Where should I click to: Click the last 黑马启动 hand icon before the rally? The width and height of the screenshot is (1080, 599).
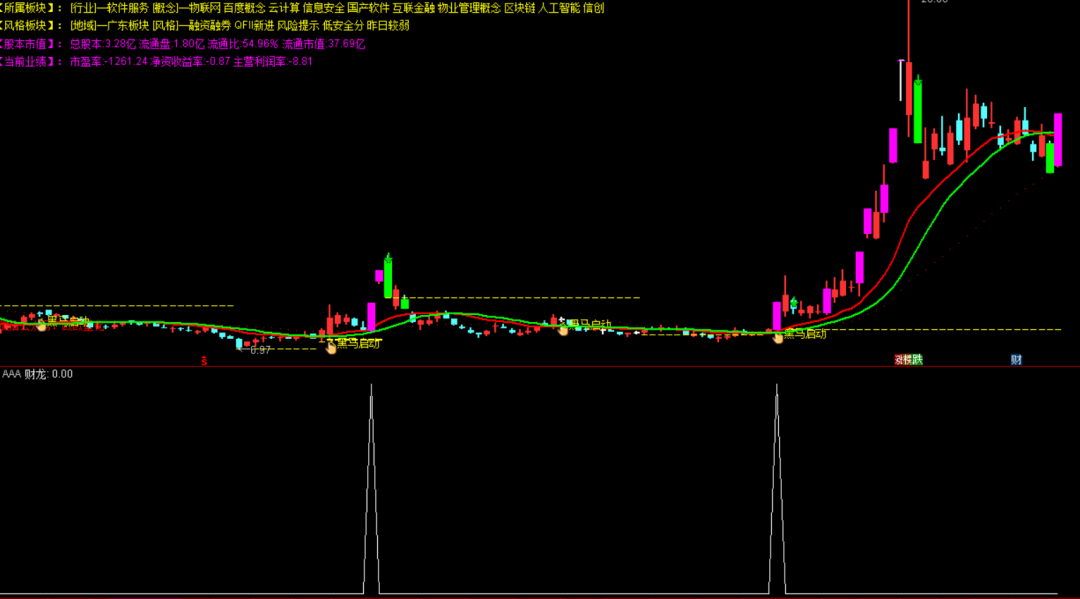(x=778, y=337)
